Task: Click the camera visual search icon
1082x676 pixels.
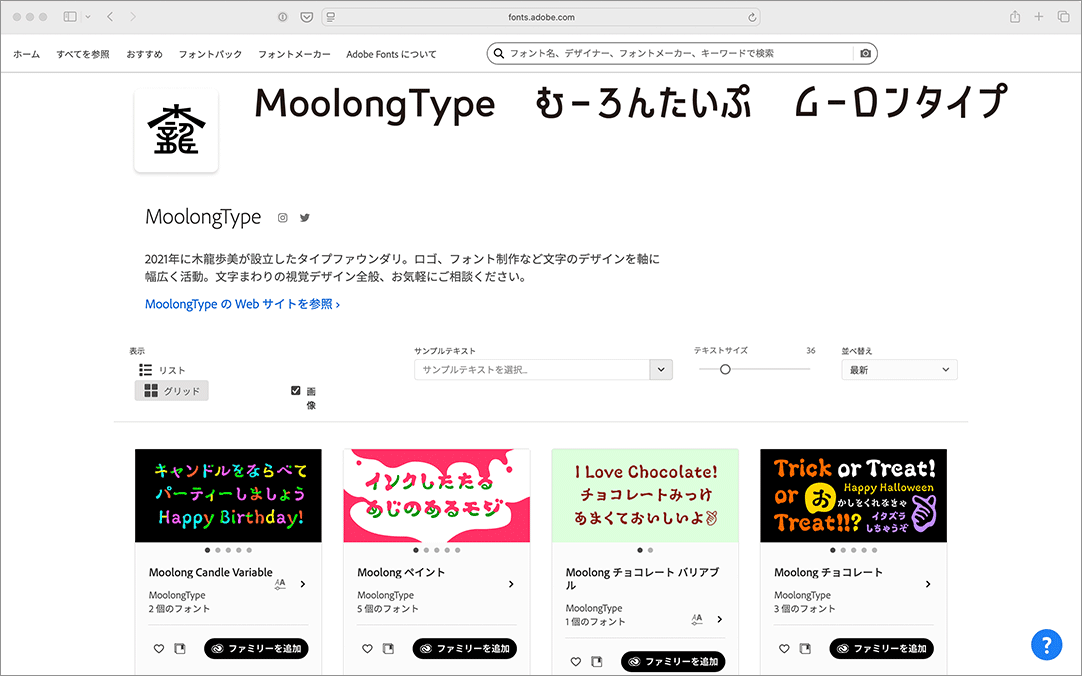Action: pyautogui.click(x=865, y=53)
